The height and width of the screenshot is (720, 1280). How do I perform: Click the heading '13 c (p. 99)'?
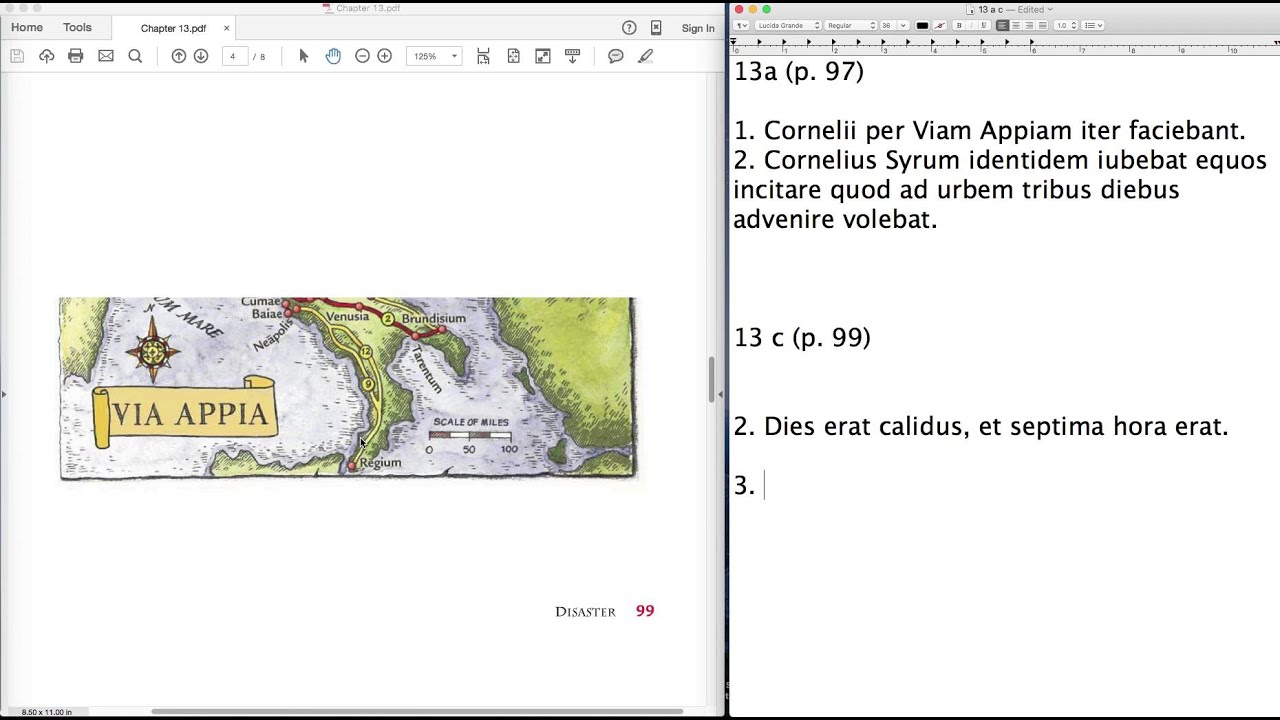point(802,337)
